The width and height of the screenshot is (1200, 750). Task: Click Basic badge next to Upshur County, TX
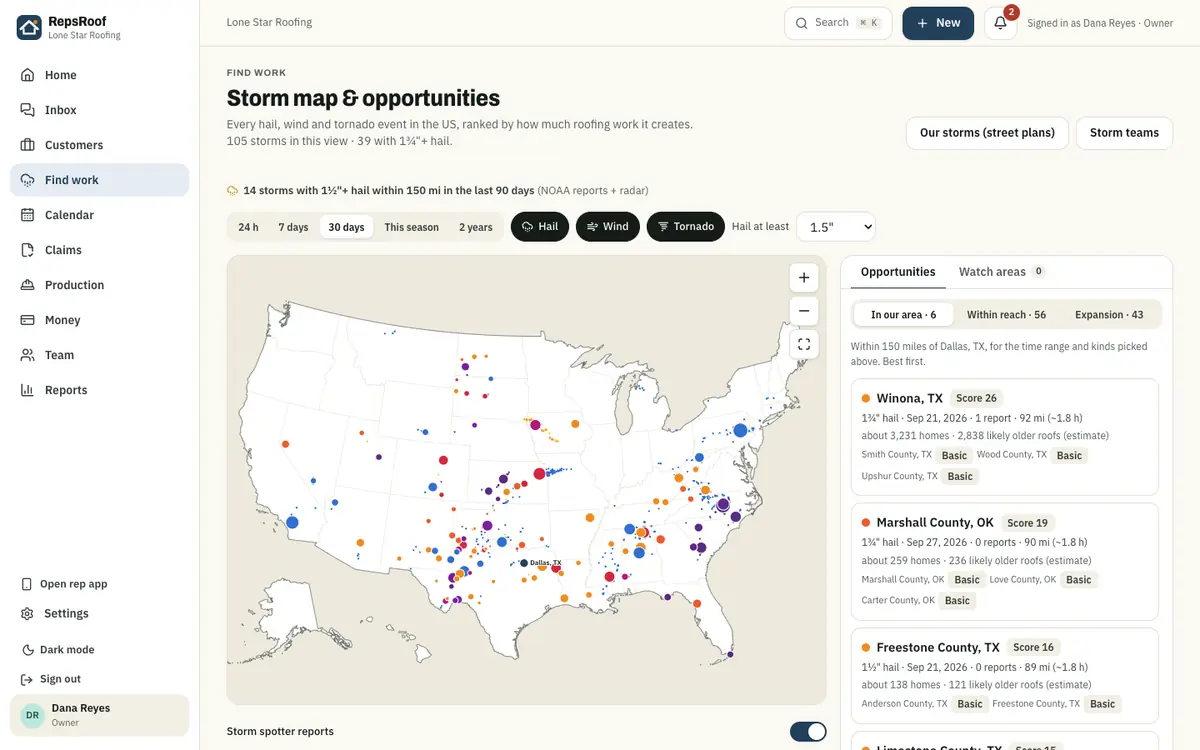click(960, 477)
